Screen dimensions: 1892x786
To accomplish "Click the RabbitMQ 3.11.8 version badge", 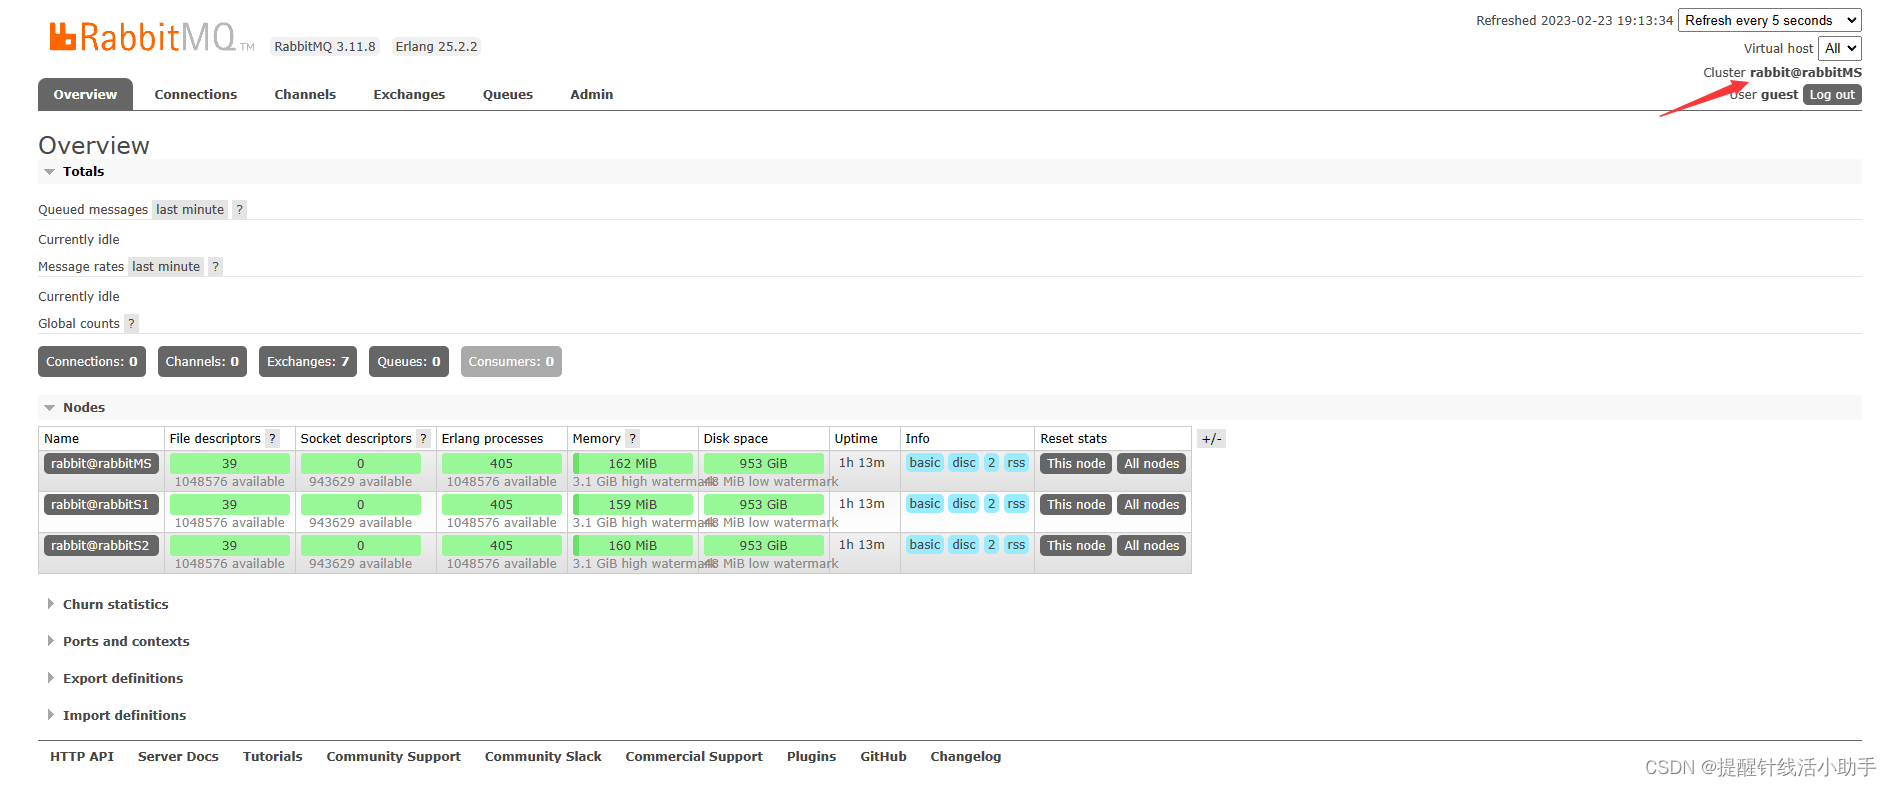I will [x=325, y=47].
